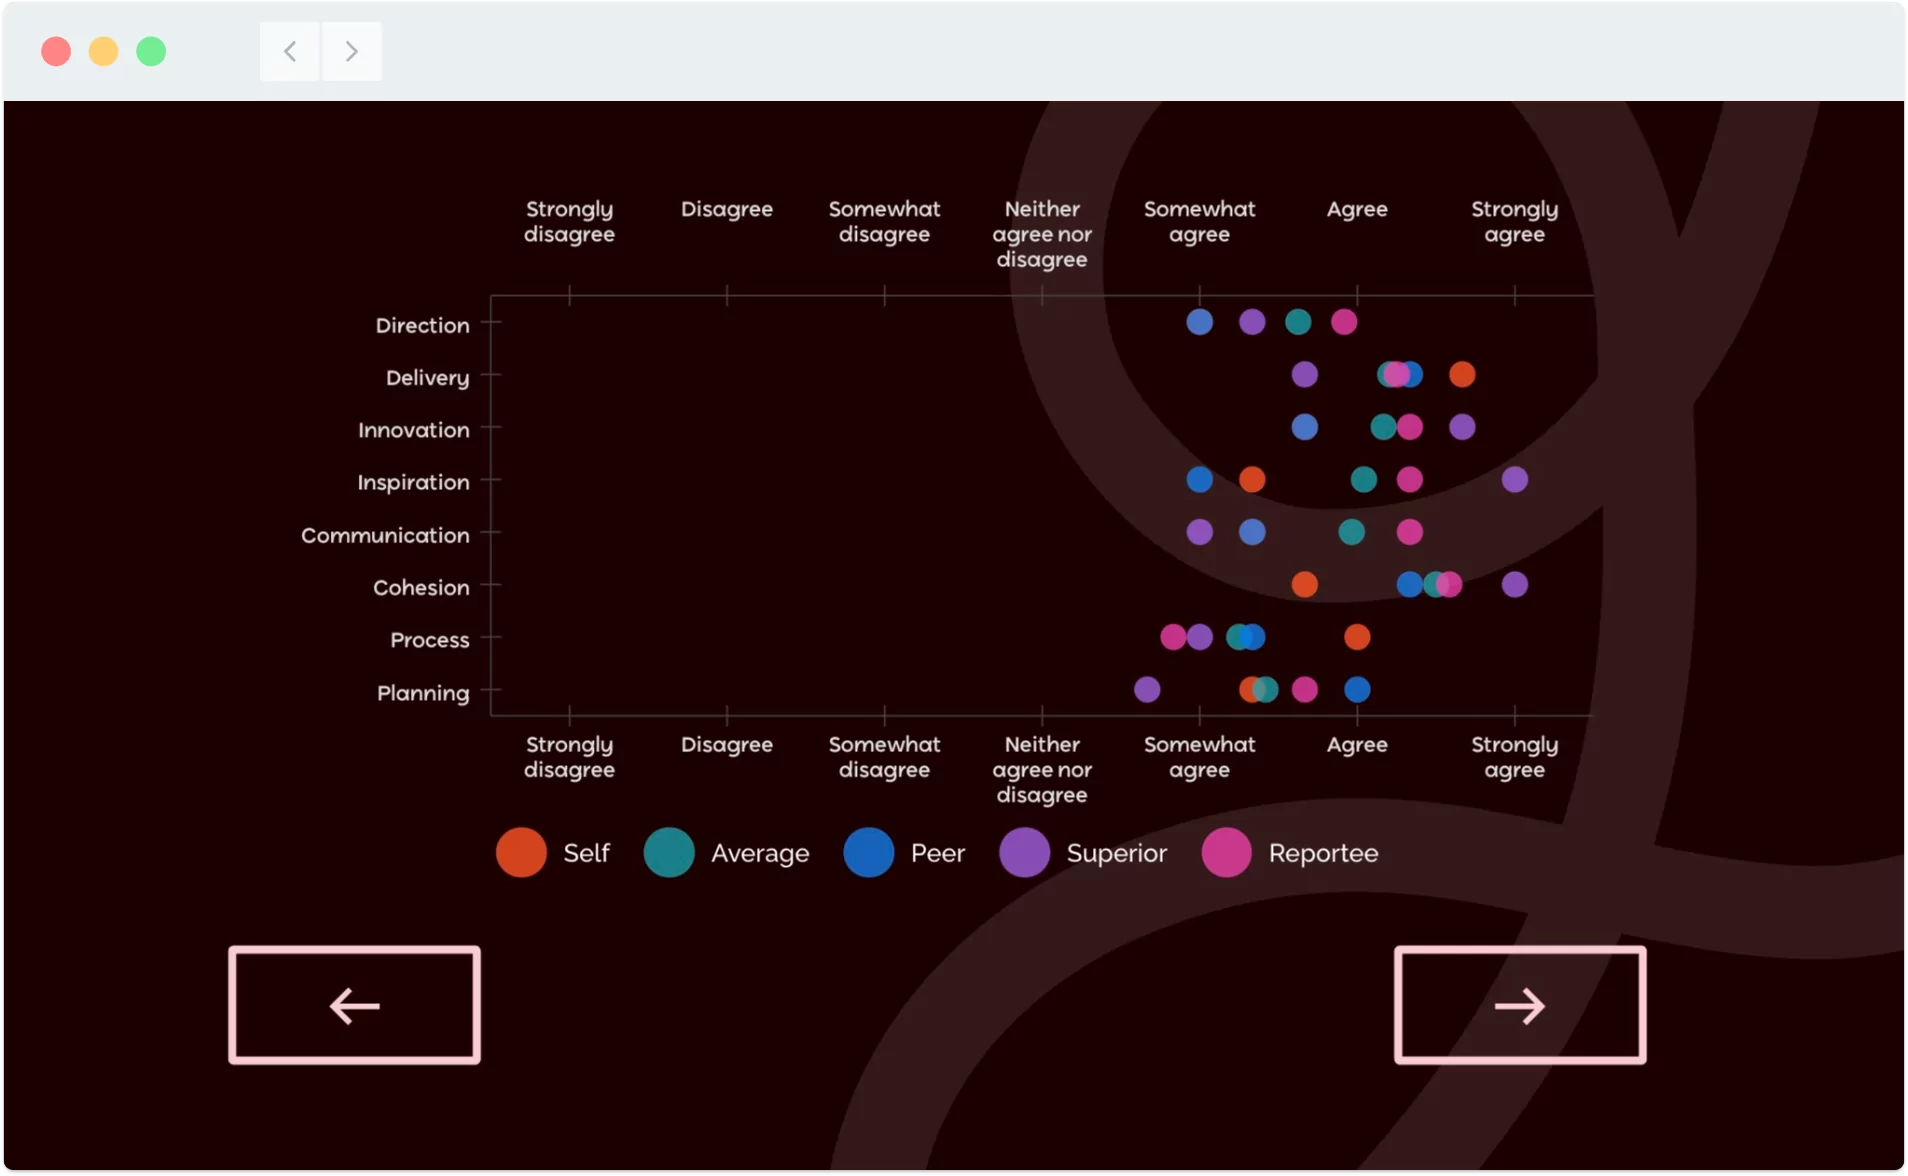Toggle the Superior purple legend circle
The height and width of the screenshot is (1176, 1908).
coord(1024,853)
